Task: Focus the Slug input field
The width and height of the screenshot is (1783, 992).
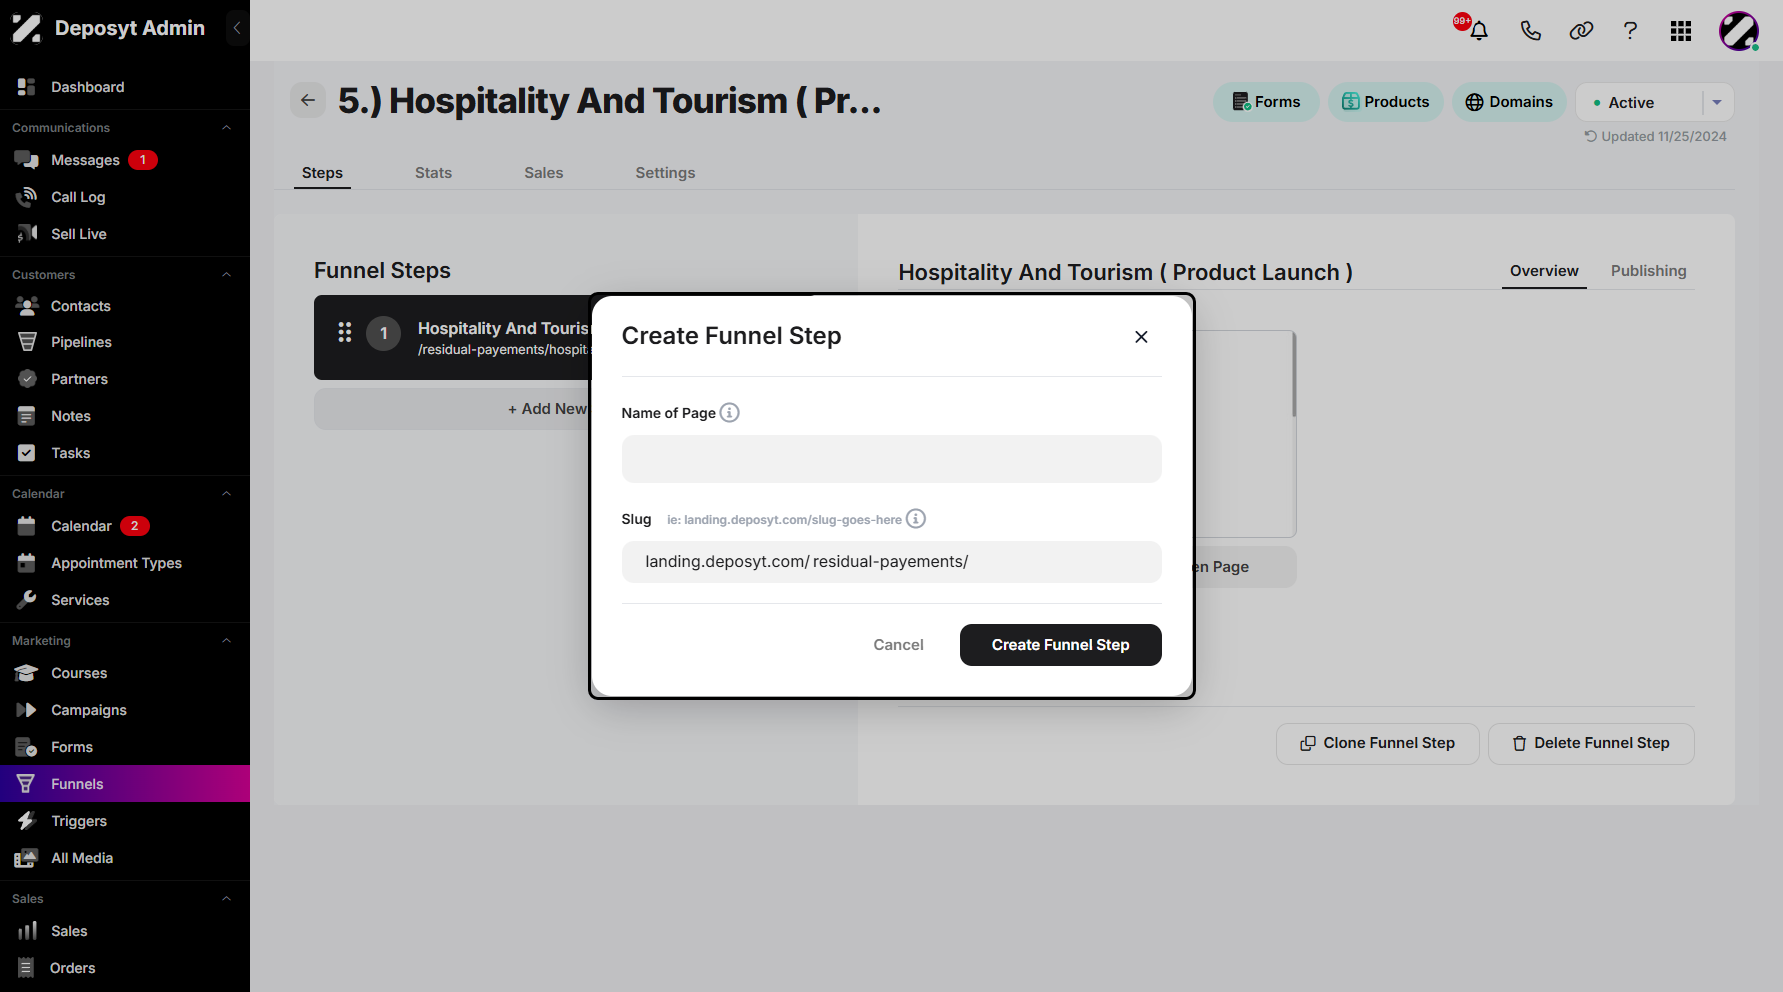Action: tap(891, 562)
